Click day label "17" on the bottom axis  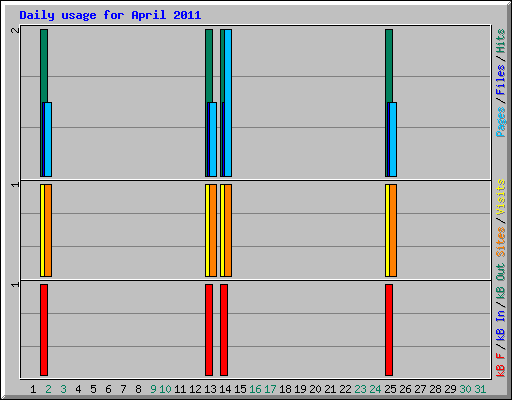pyautogui.click(x=270, y=389)
